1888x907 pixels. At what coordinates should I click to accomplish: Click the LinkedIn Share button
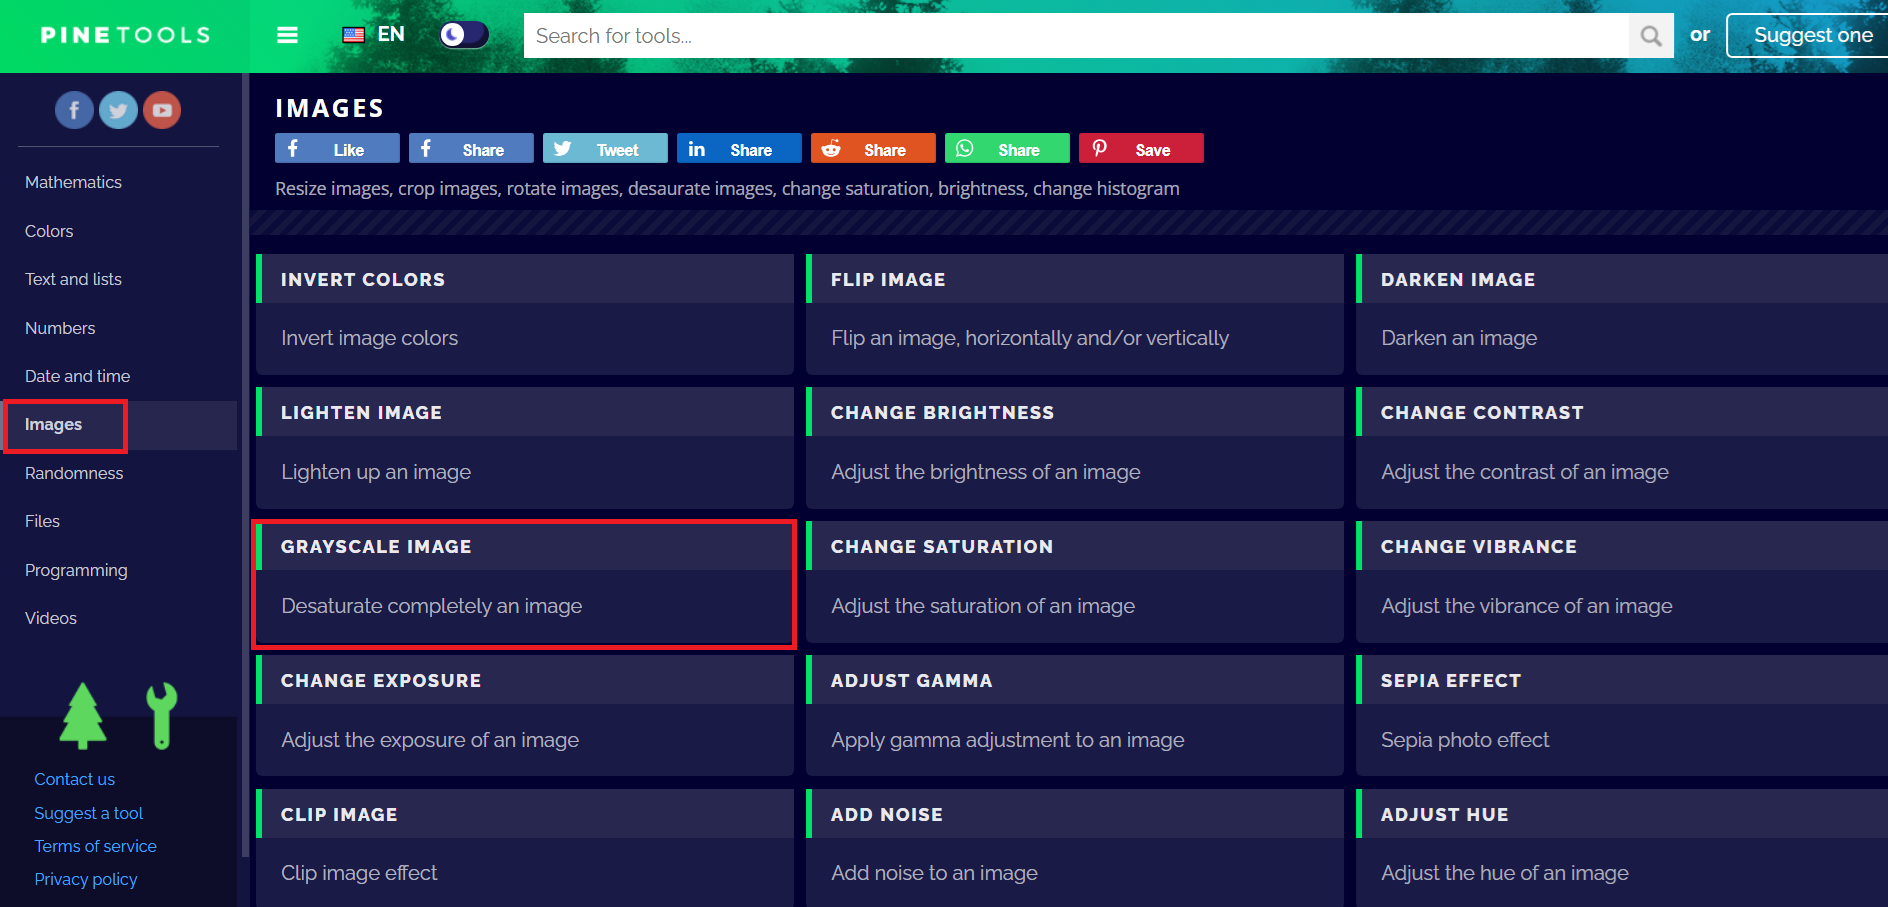[739, 148]
